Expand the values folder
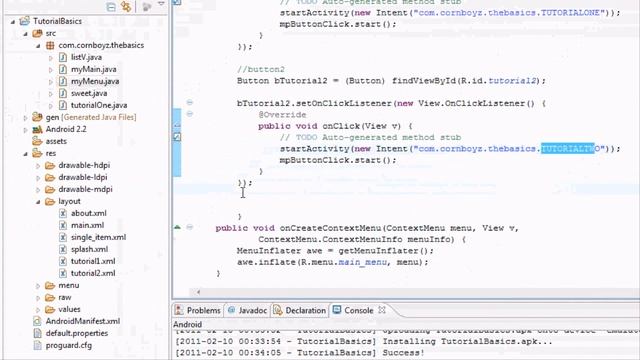This screenshot has height=360, width=640. 38,310
